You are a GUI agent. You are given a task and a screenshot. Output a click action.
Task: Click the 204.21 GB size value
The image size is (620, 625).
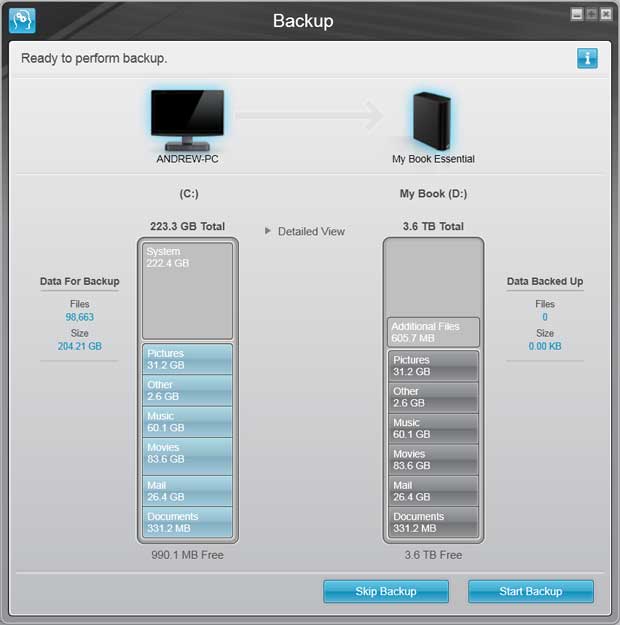pos(79,346)
